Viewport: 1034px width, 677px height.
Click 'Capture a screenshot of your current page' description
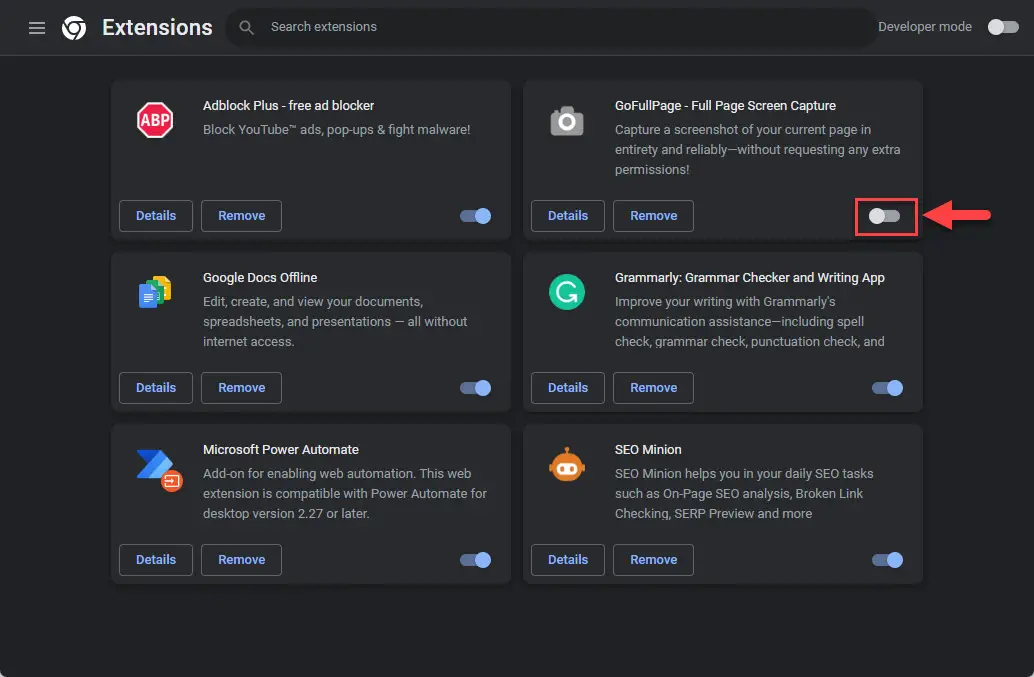[758, 150]
